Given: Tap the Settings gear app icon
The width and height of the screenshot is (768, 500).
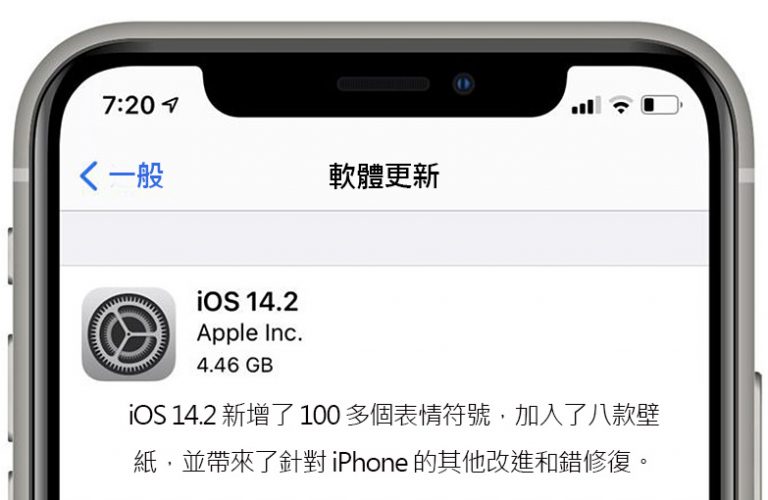Looking at the screenshot, I should (x=129, y=334).
